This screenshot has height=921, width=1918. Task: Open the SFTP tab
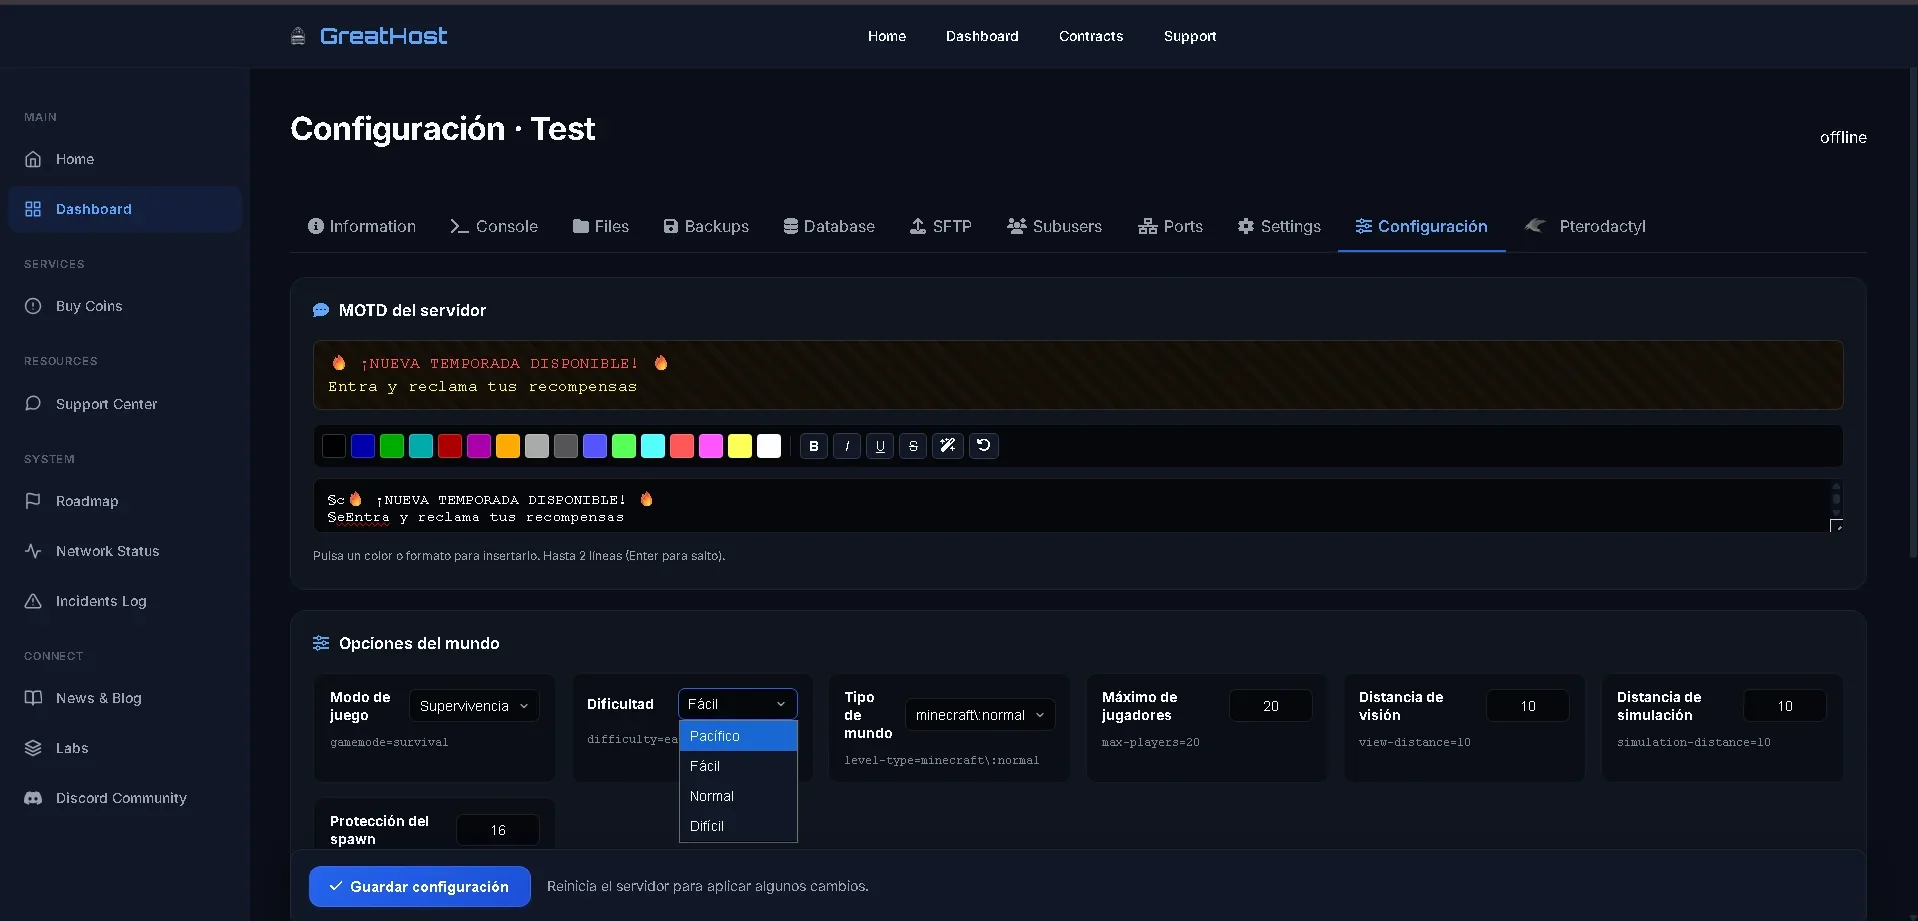pyautogui.click(x=941, y=226)
